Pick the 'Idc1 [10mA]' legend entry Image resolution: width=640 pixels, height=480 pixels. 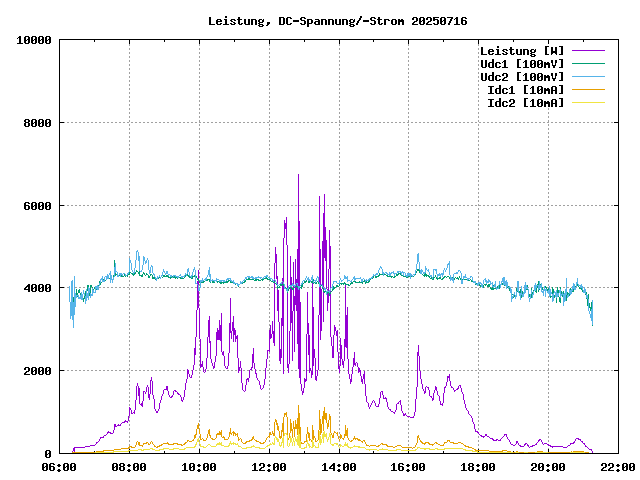pyautogui.click(x=525, y=90)
